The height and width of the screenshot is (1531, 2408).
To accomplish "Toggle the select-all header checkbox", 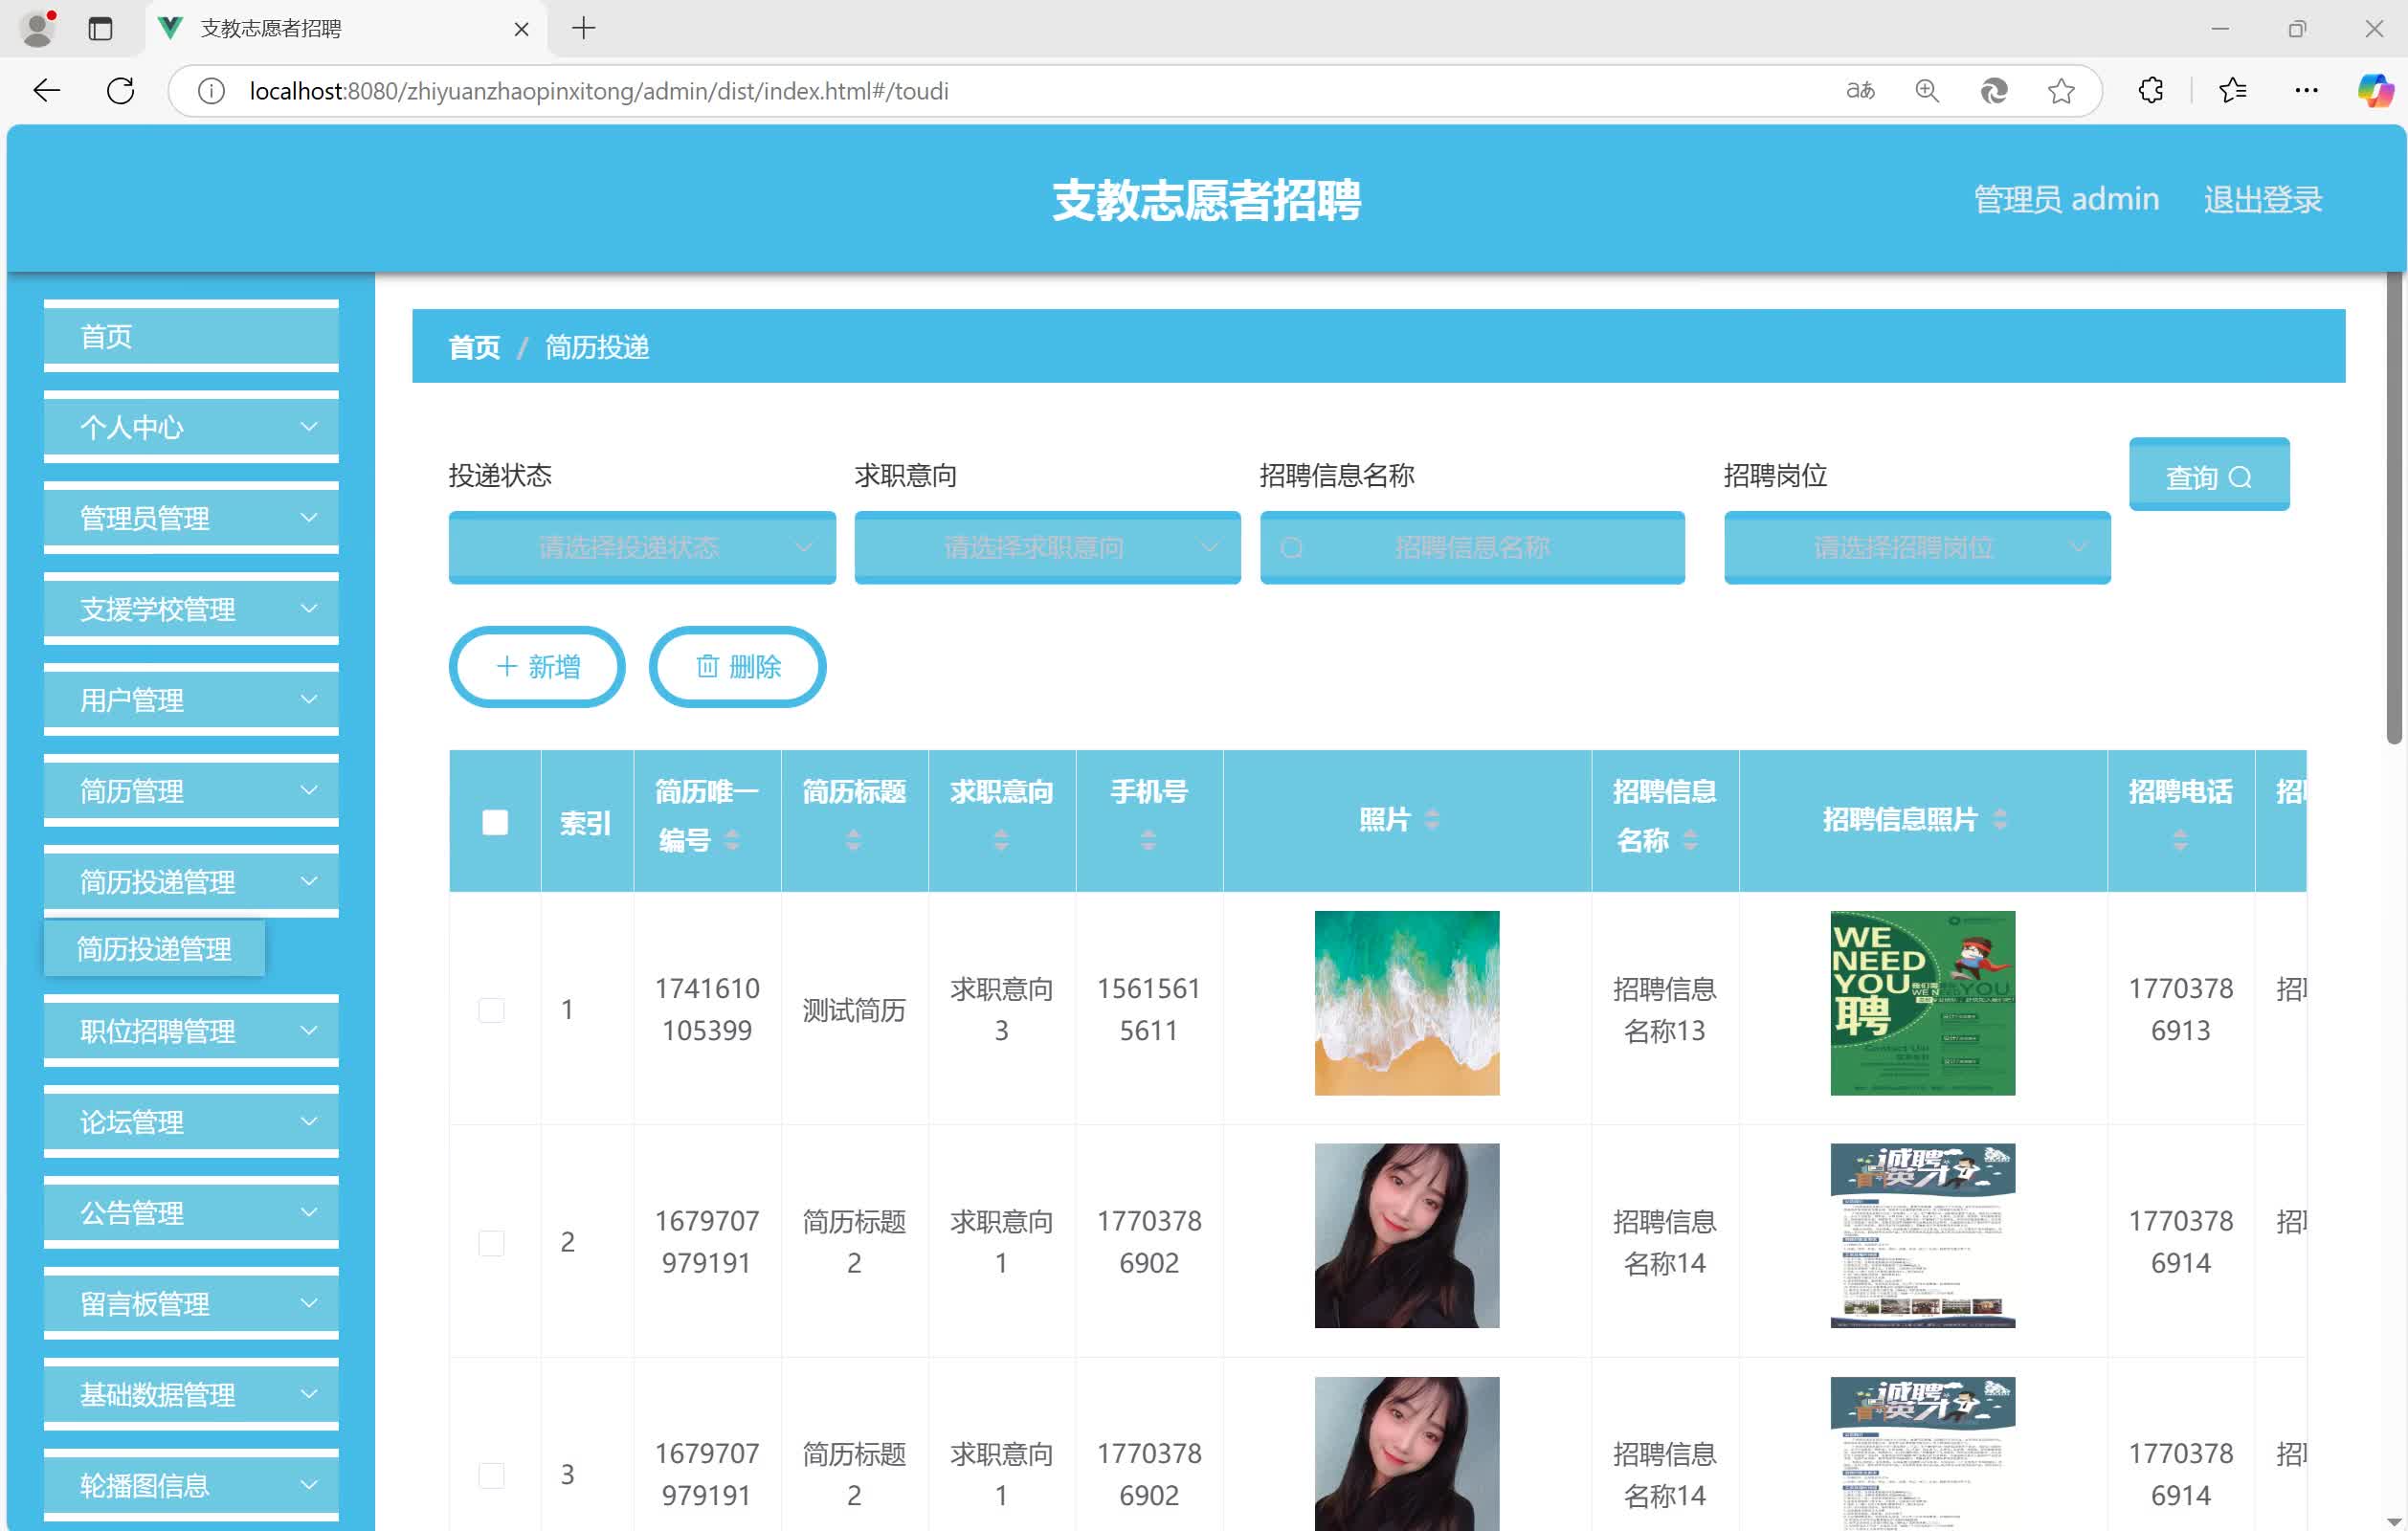I will tap(495, 822).
